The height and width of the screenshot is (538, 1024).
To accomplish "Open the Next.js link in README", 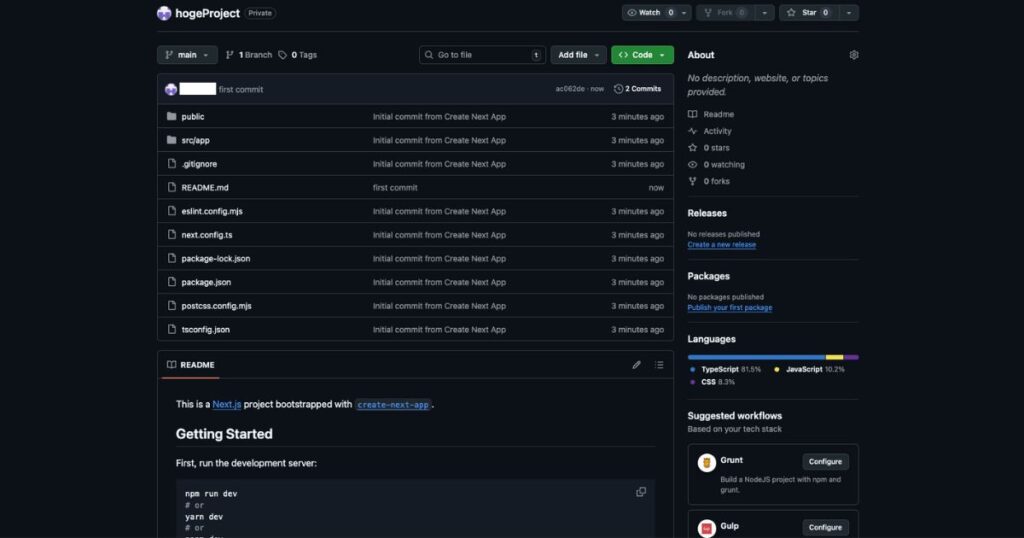I will pyautogui.click(x=227, y=404).
